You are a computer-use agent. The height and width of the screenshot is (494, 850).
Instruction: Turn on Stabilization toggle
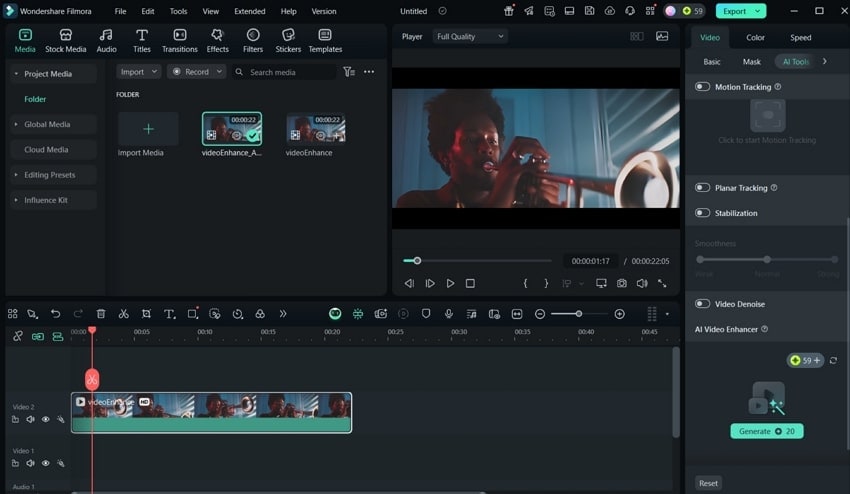[703, 213]
